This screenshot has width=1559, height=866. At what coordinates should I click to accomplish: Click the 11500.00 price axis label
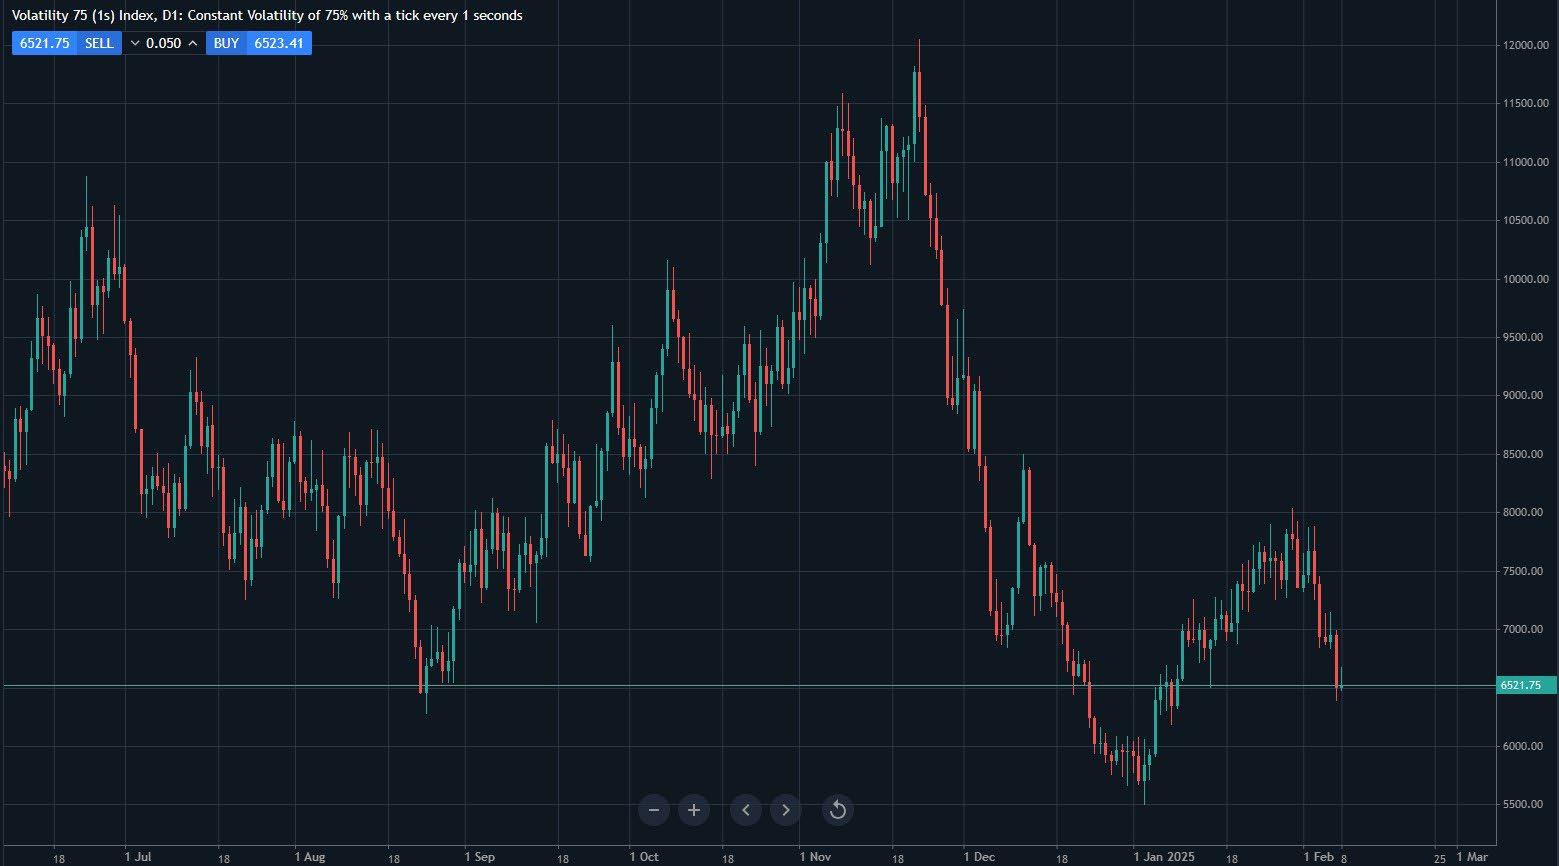coord(1525,103)
